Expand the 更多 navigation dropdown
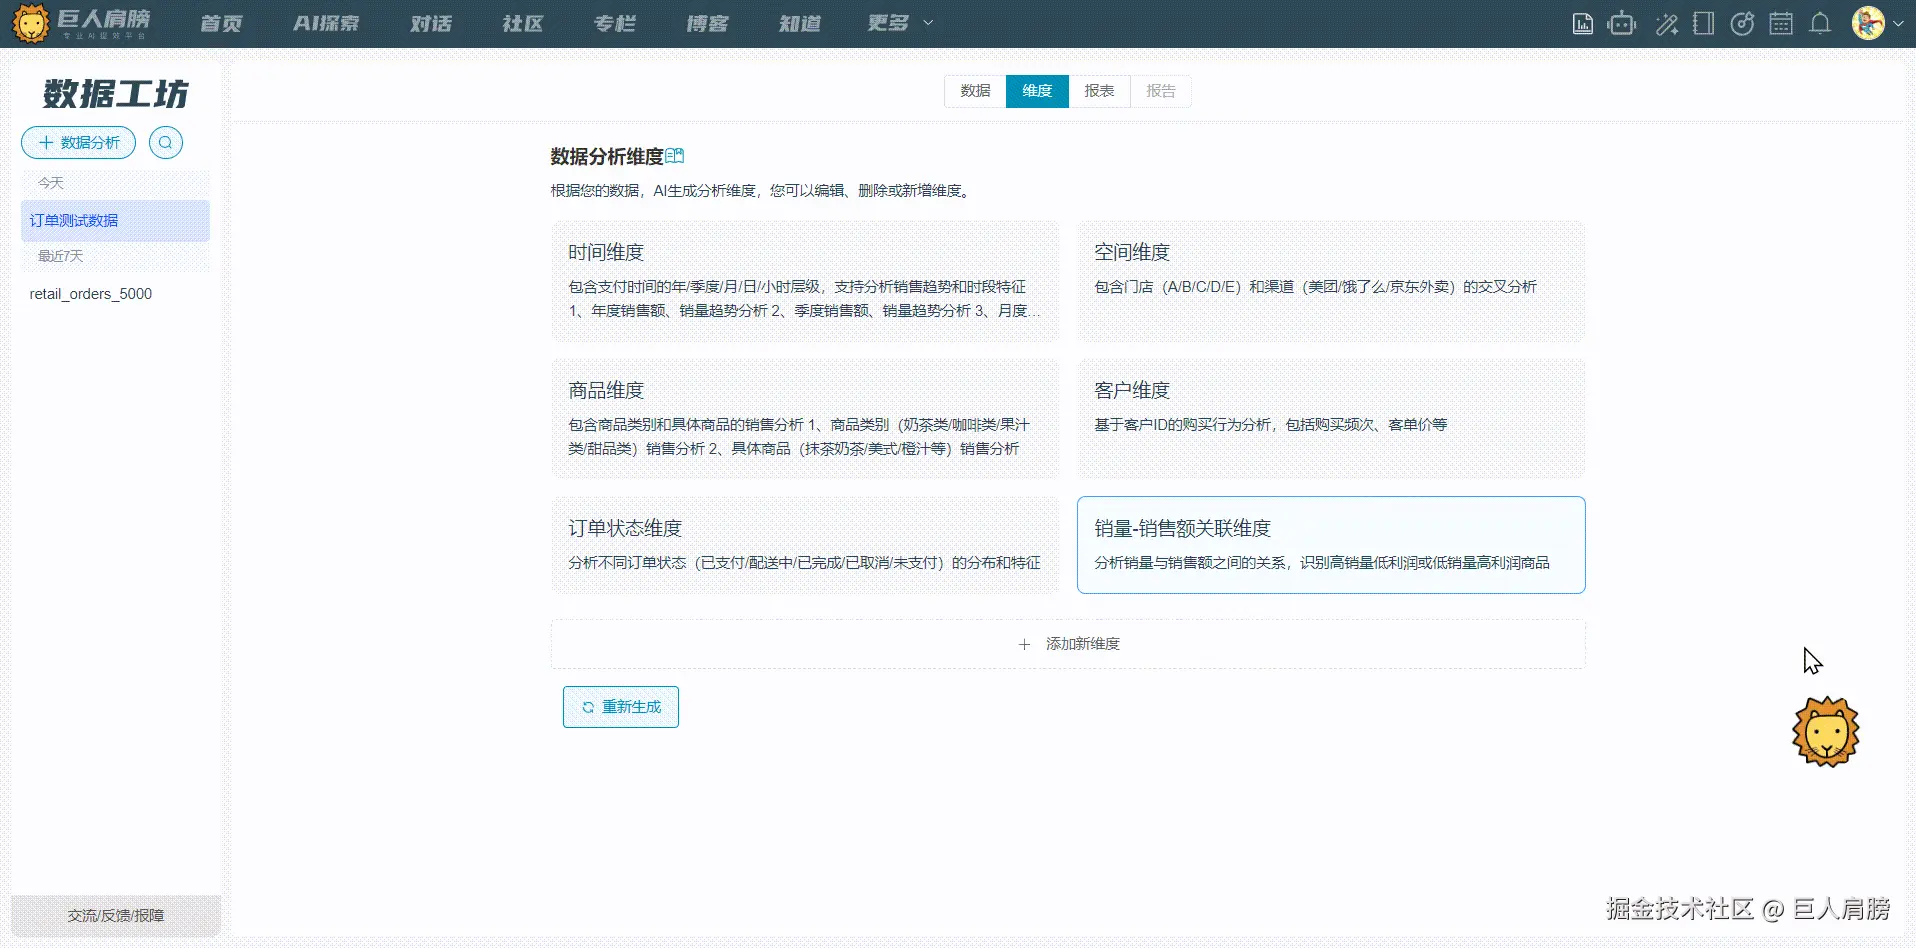1916x948 pixels. point(895,23)
